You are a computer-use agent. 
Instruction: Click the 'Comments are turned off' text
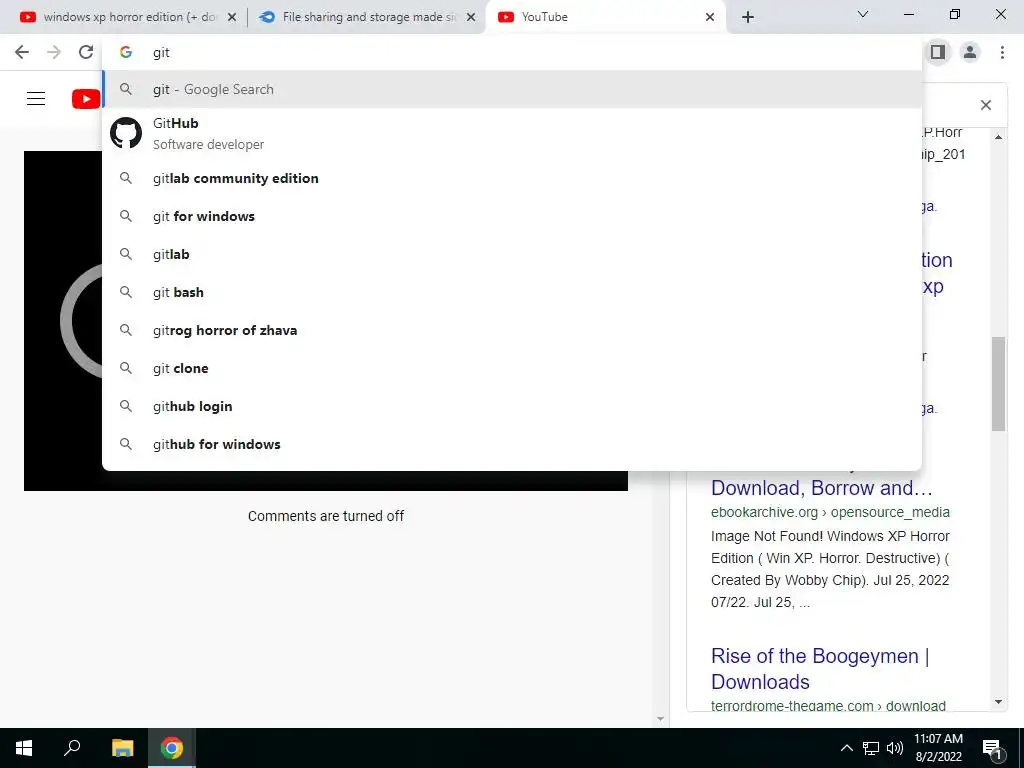tap(326, 516)
